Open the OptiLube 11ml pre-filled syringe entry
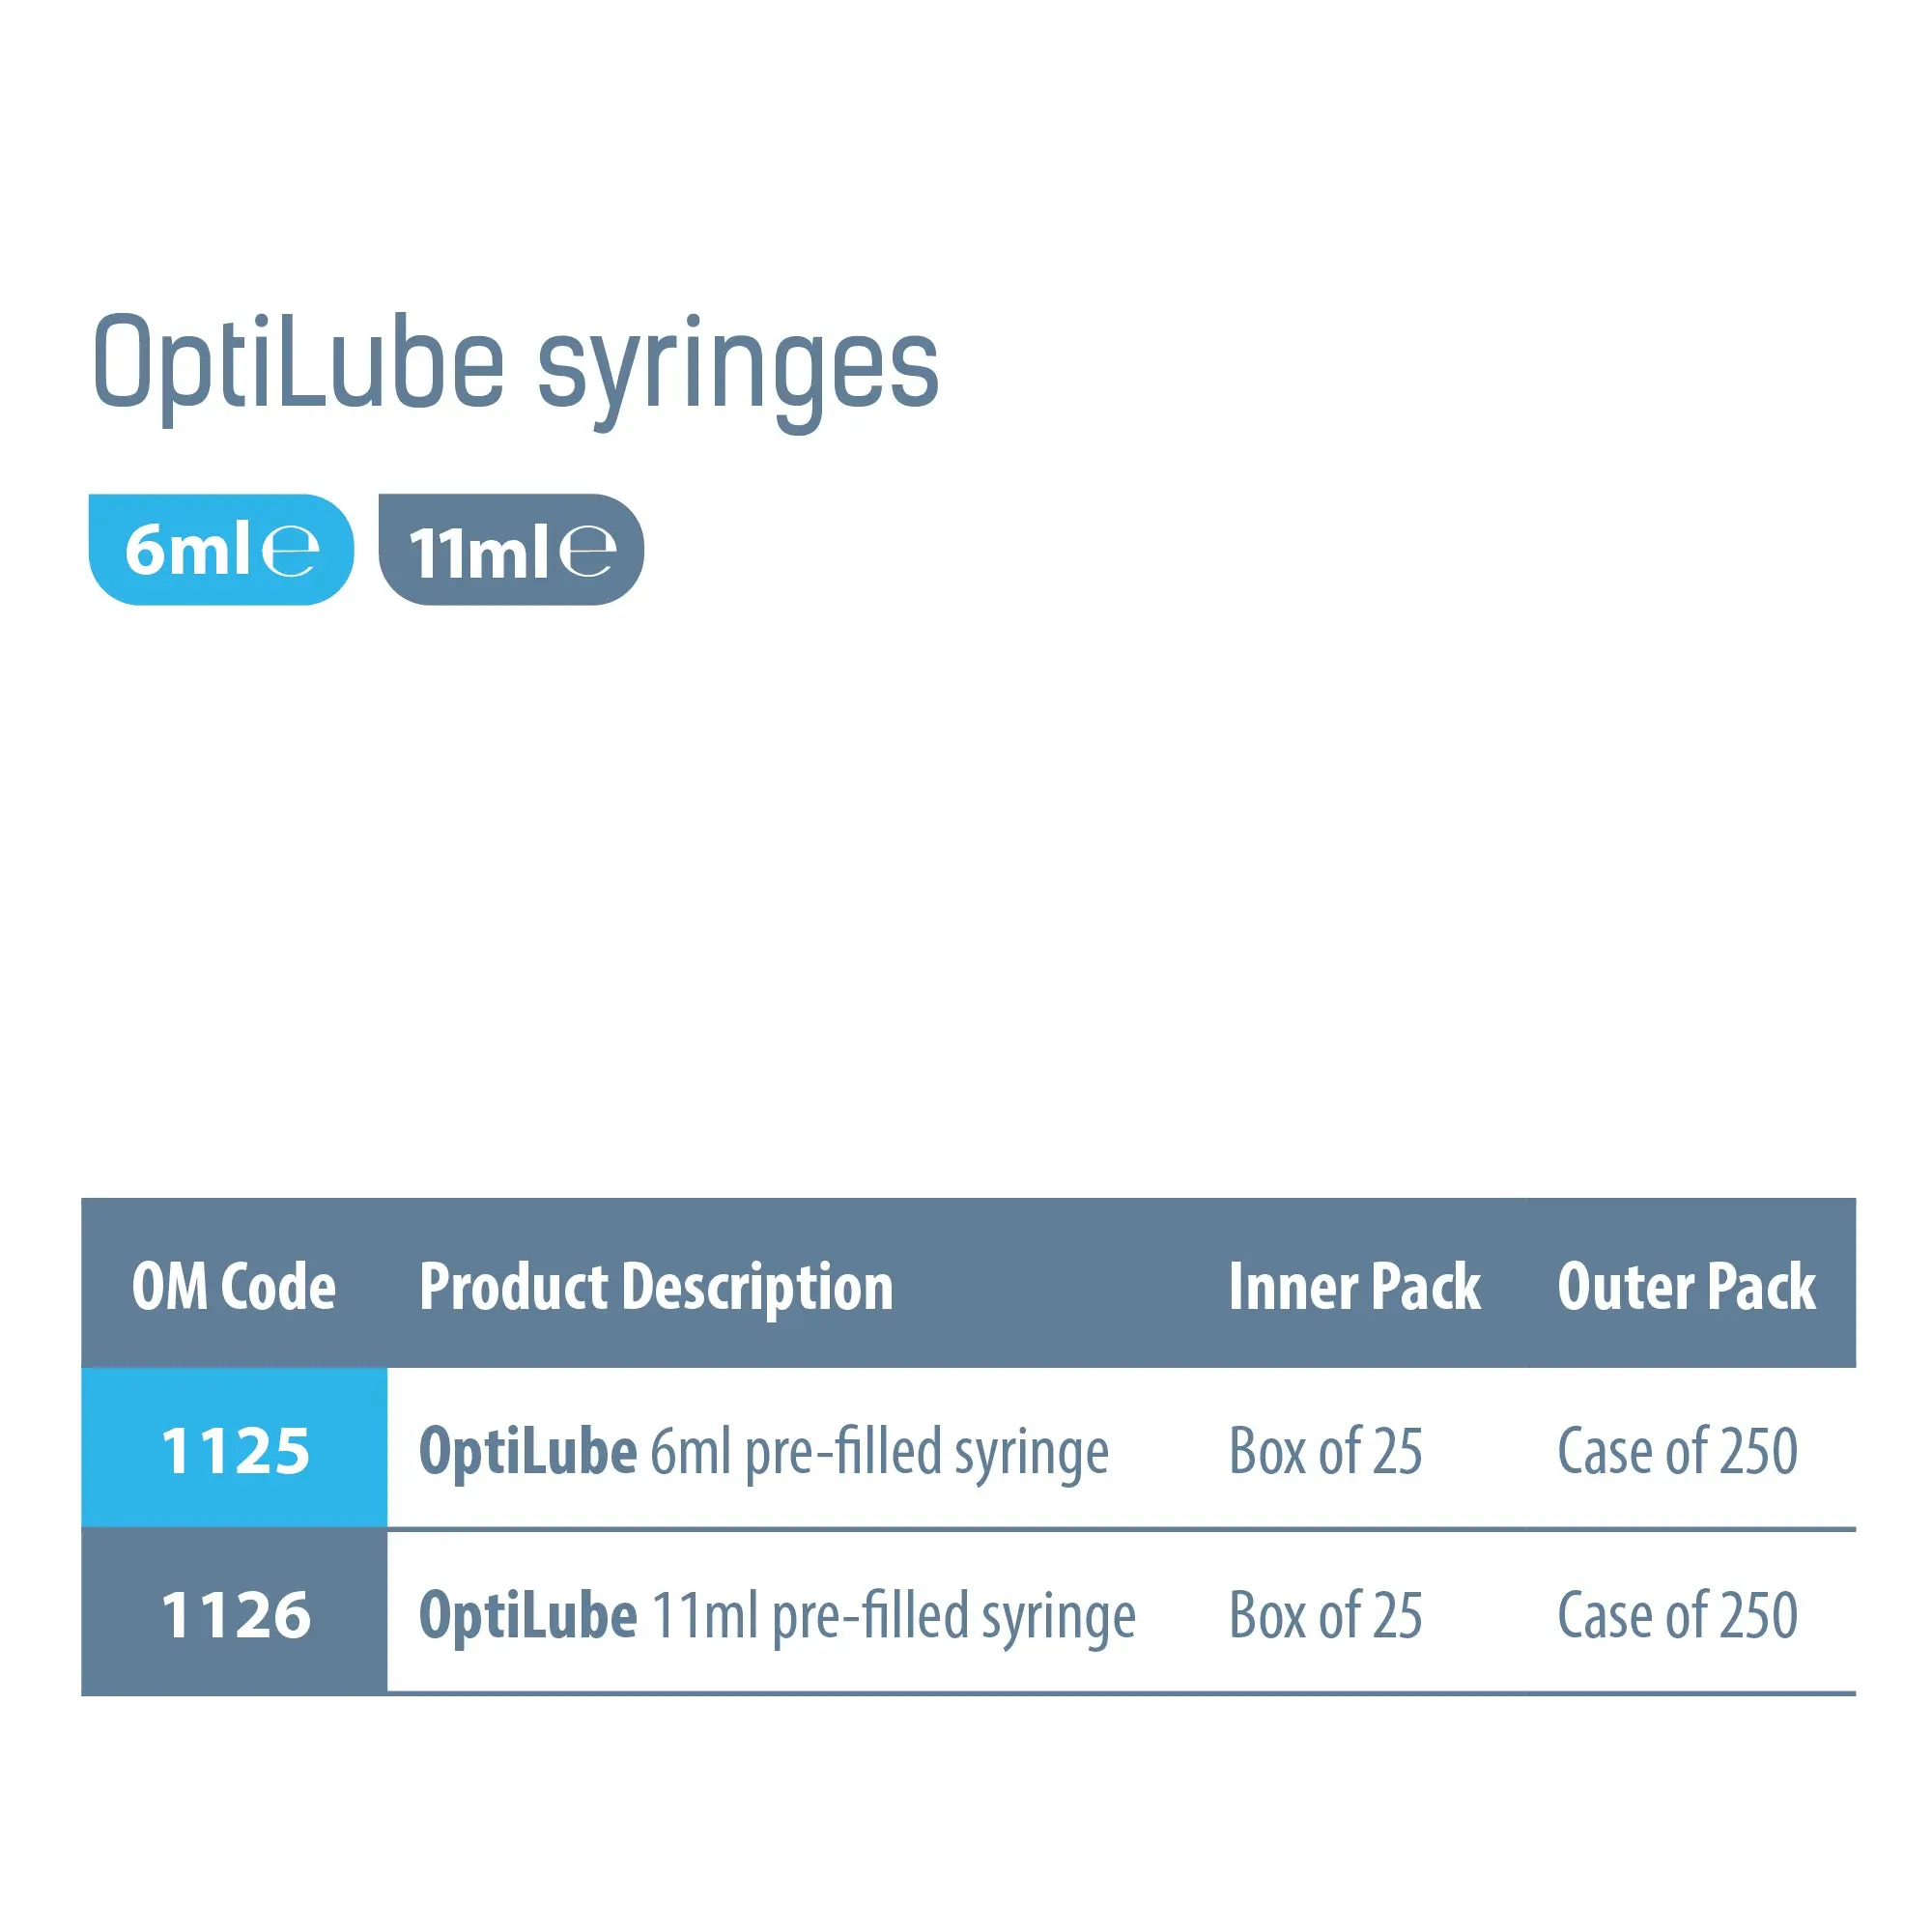This screenshot has width=1932, height=1932. pyautogui.click(x=777, y=1616)
